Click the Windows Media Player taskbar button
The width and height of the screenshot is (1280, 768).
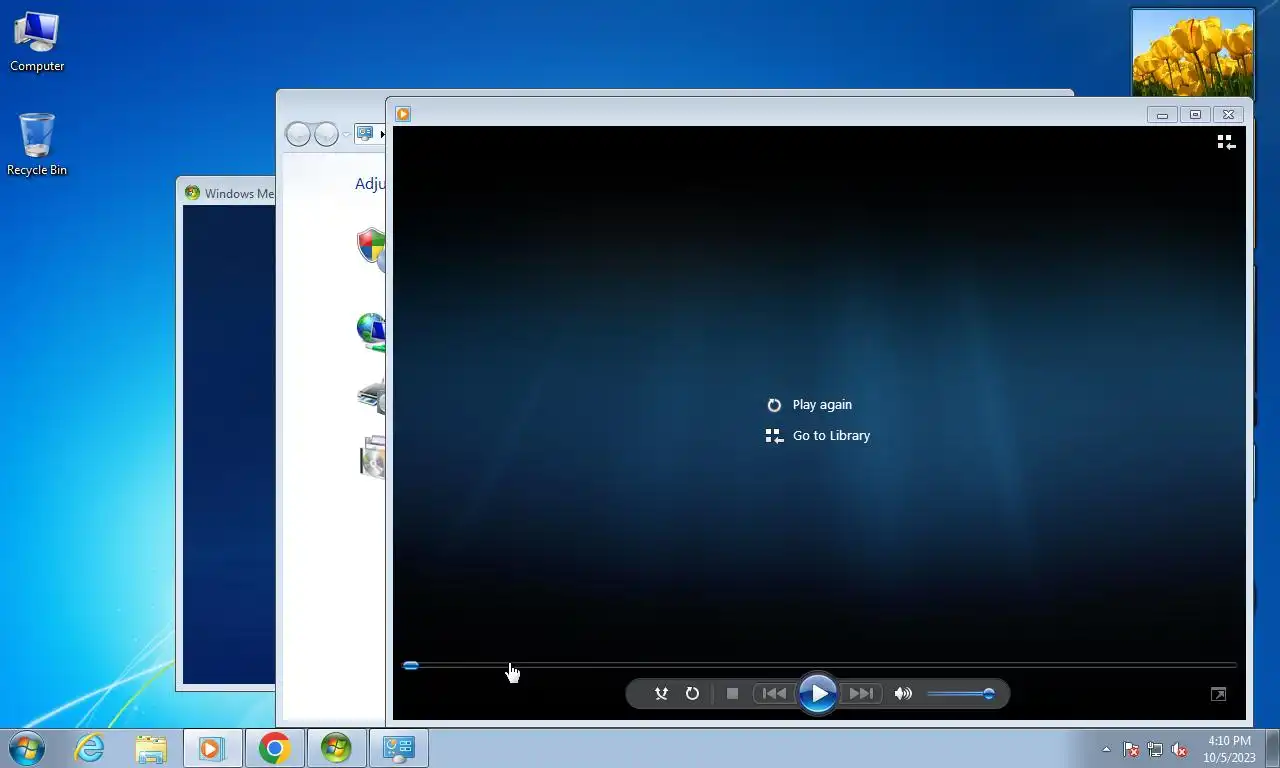pyautogui.click(x=212, y=748)
